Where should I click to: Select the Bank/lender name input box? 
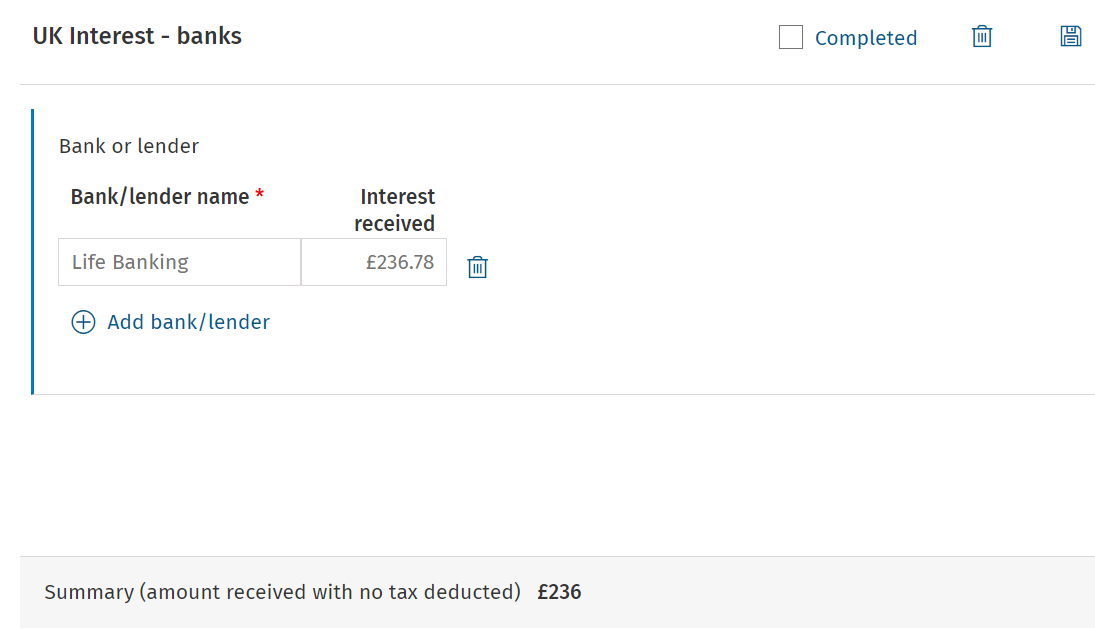coord(179,261)
